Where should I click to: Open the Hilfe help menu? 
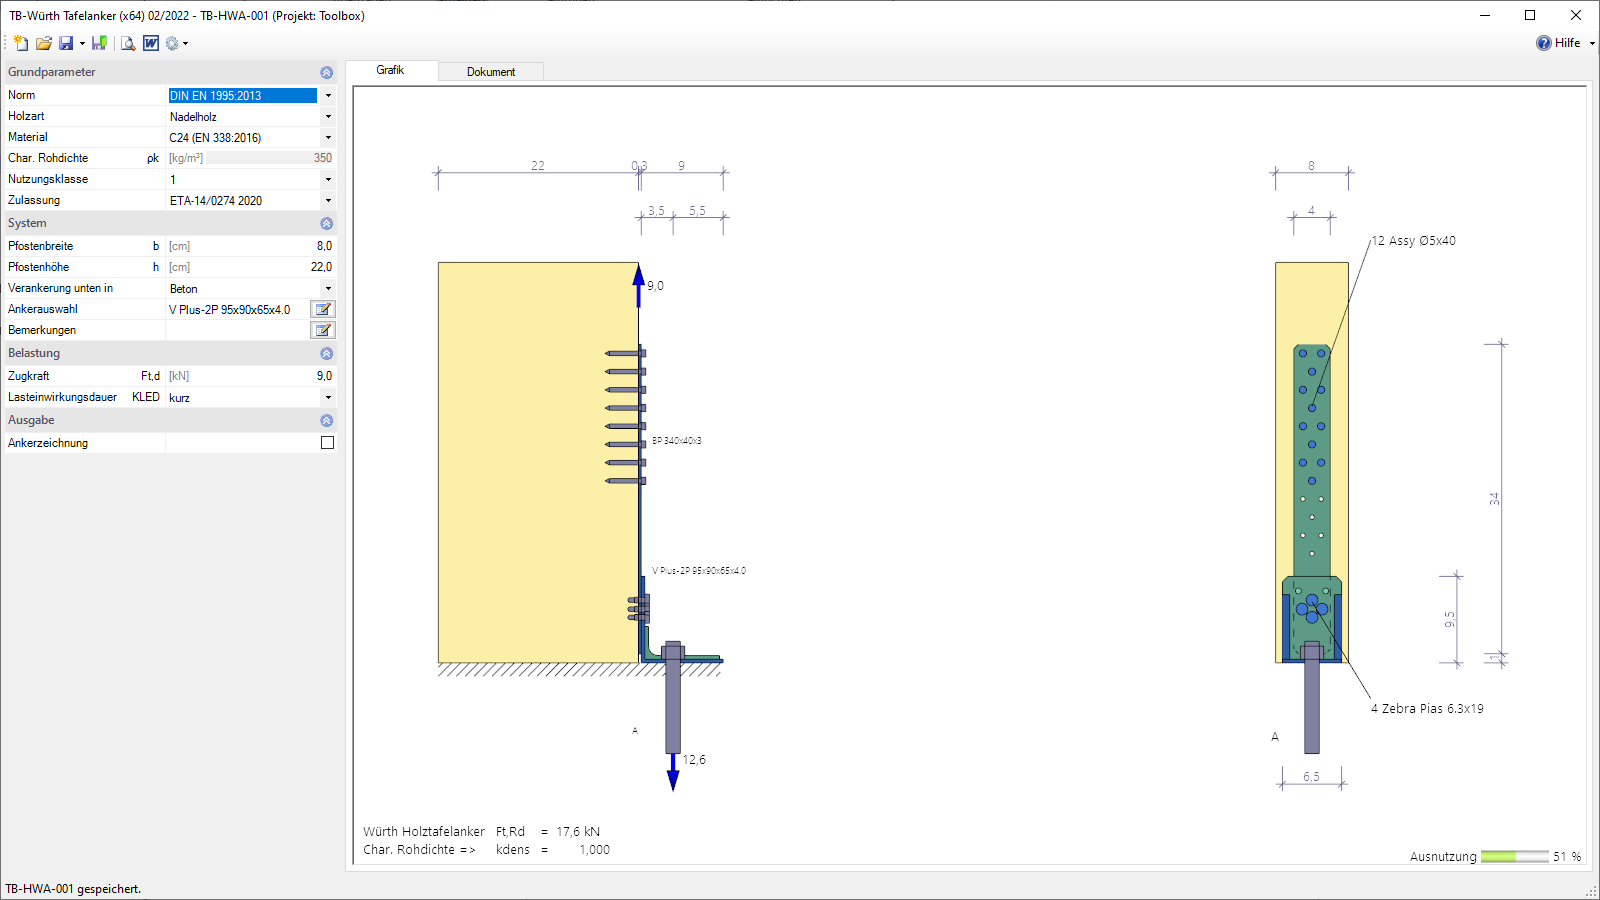[x=1566, y=43]
